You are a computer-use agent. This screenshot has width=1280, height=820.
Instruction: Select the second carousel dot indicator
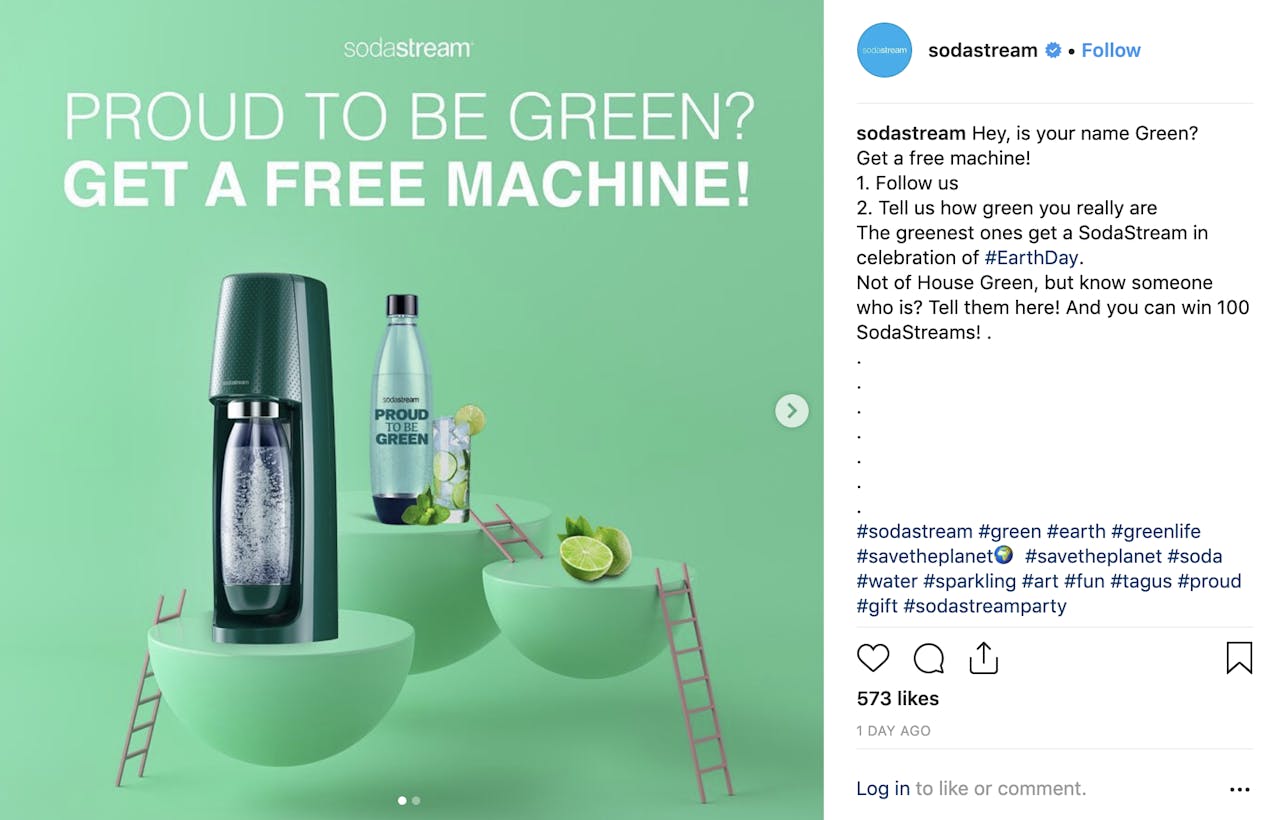pyautogui.click(x=416, y=800)
